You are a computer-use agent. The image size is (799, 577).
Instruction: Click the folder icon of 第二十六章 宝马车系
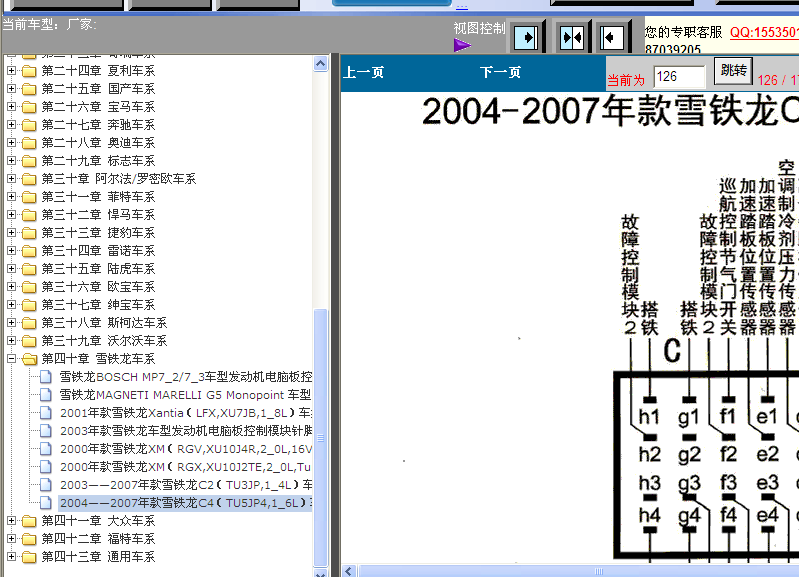tap(29, 107)
